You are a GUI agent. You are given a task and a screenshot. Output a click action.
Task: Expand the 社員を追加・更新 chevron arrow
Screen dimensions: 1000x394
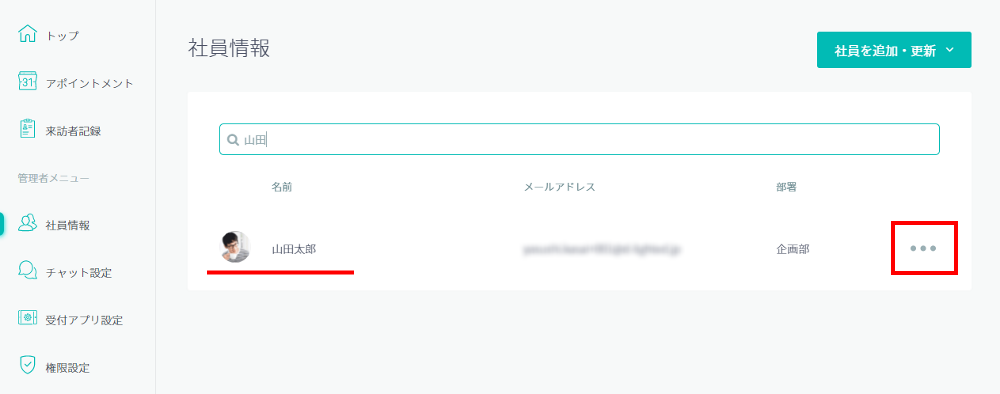point(950,50)
